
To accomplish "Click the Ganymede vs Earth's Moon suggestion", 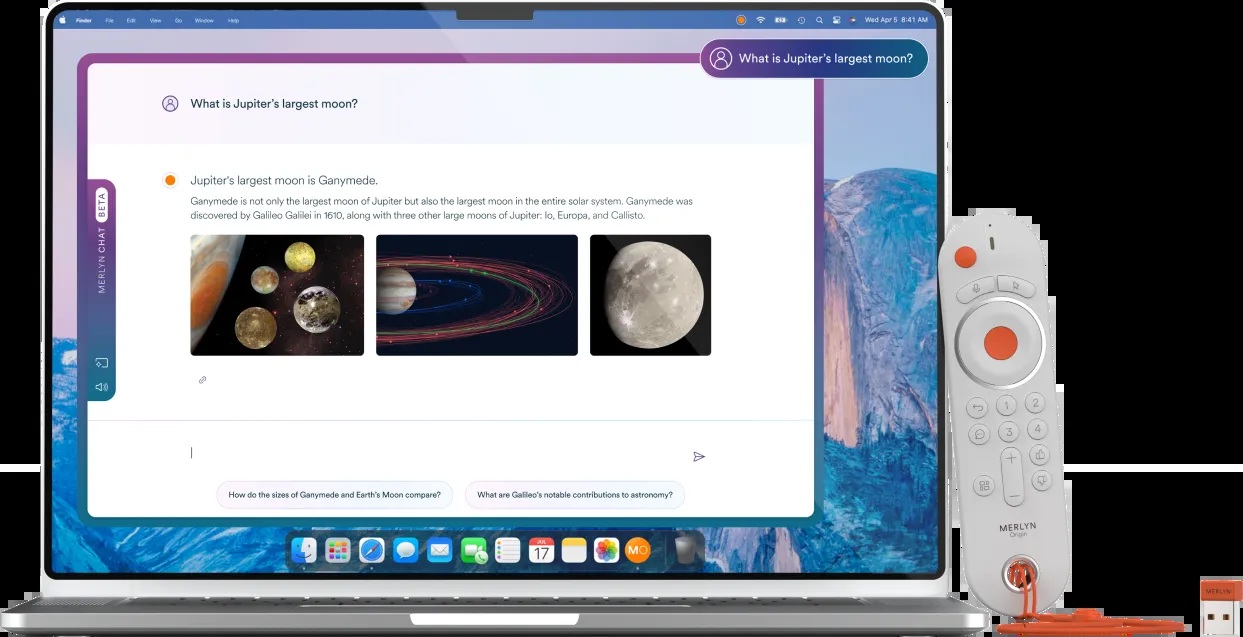I will click(x=335, y=494).
